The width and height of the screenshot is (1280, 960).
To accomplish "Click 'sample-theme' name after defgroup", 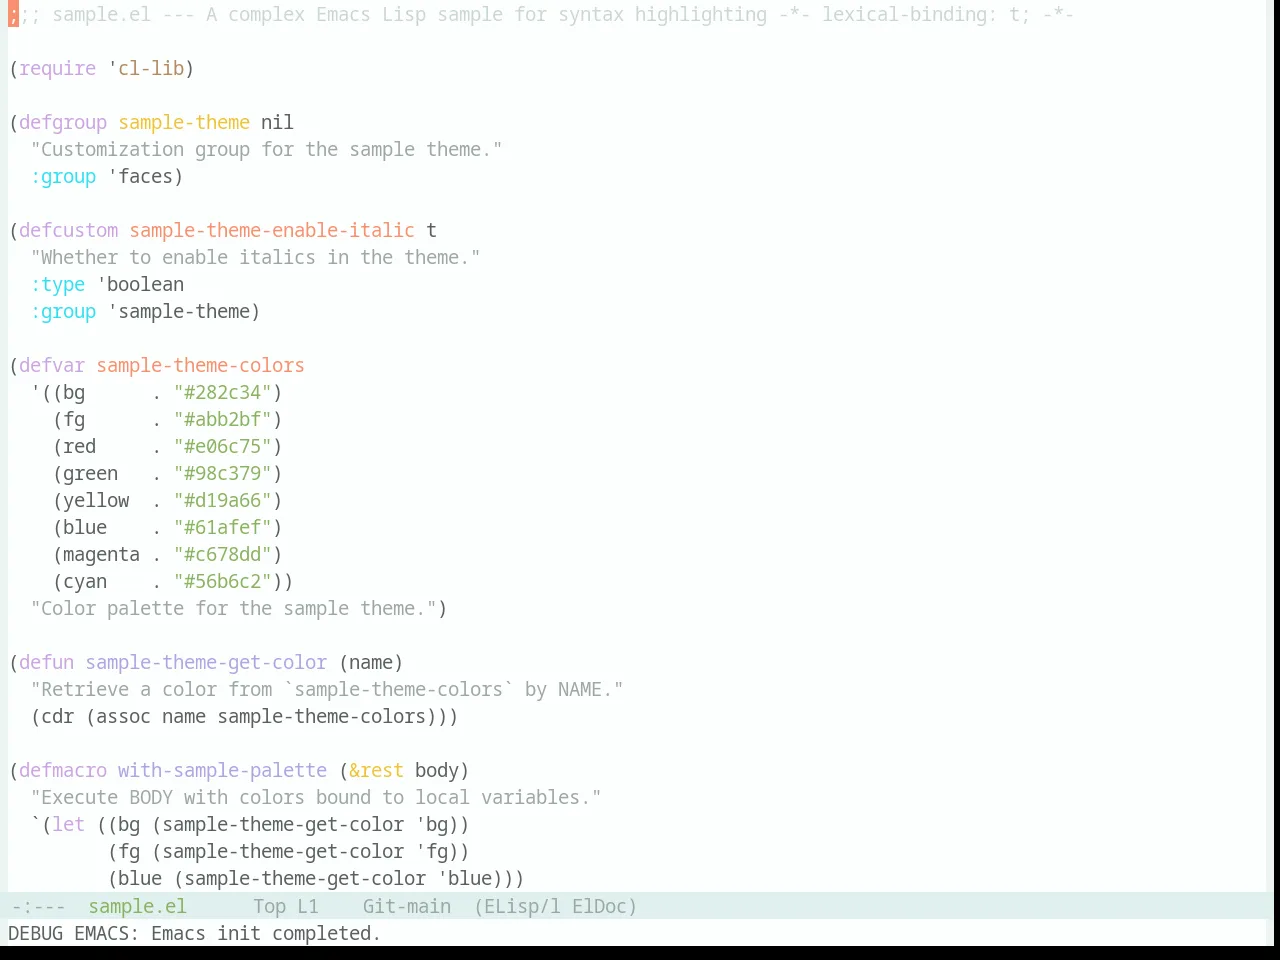I will pyautogui.click(x=184, y=122).
